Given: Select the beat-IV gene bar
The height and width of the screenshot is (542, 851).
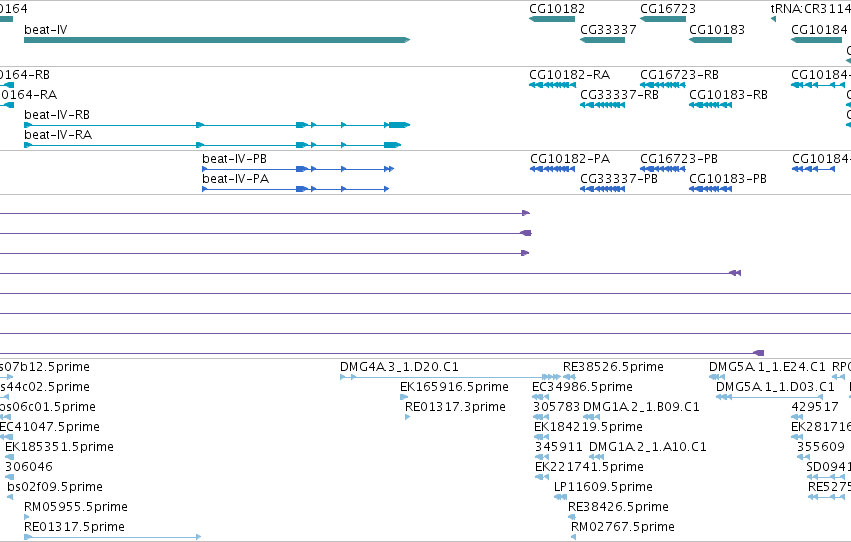Looking at the screenshot, I should point(217,40).
